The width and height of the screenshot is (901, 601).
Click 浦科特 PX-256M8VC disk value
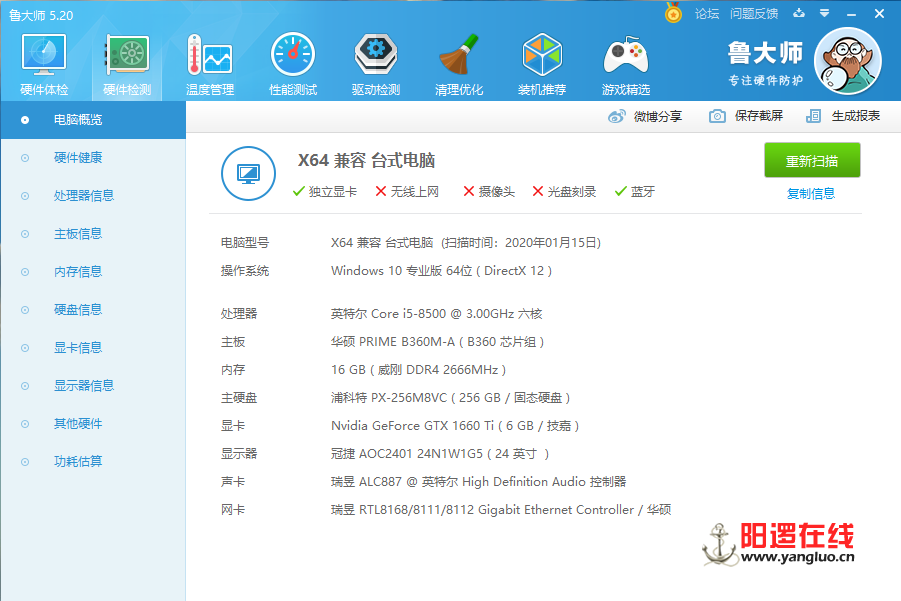click(450, 398)
